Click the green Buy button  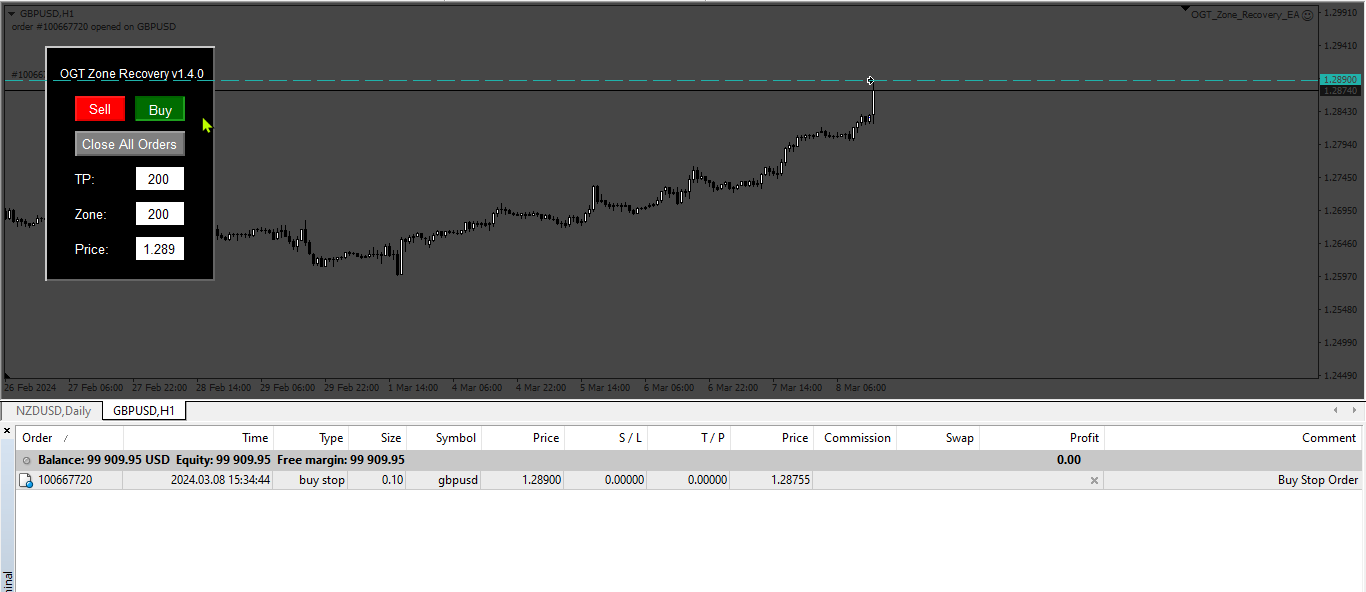160,109
